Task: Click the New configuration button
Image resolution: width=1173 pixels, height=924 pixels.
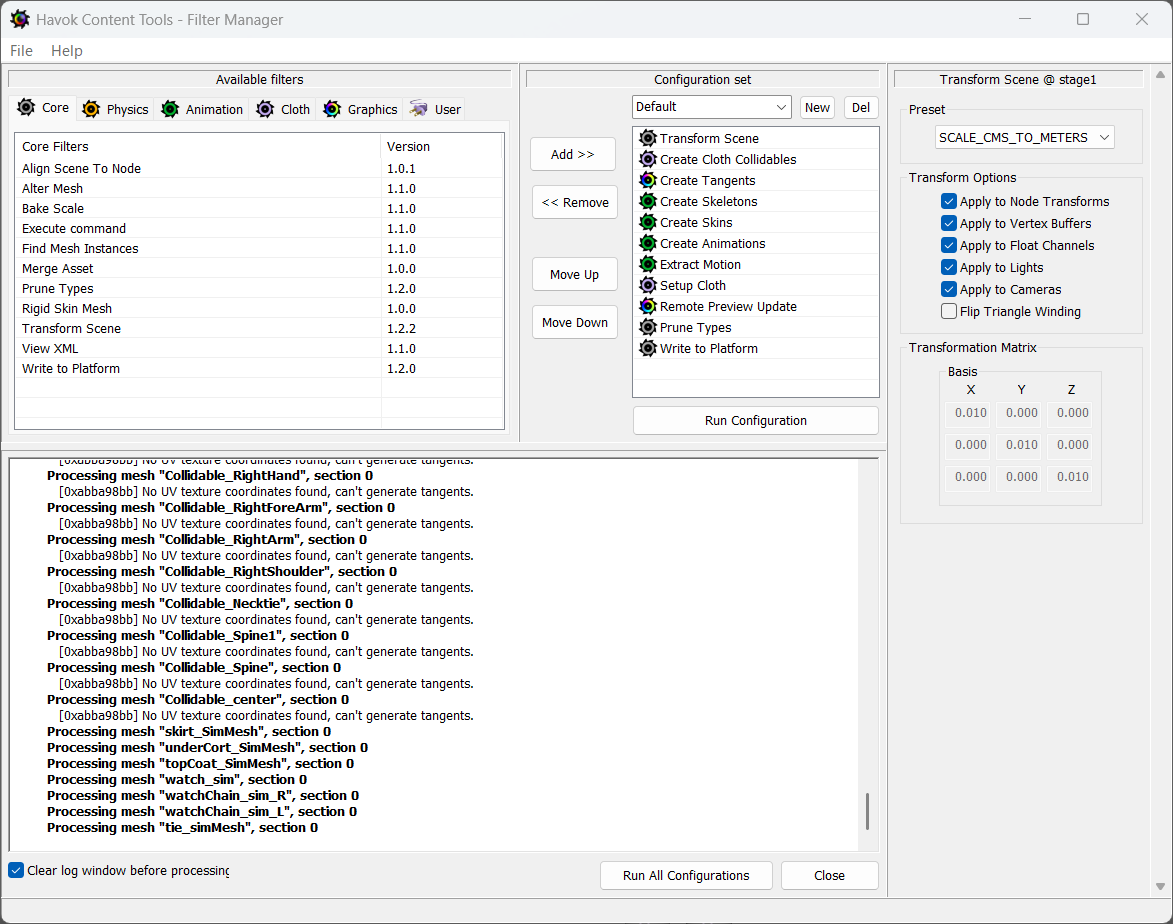Action: coord(817,108)
